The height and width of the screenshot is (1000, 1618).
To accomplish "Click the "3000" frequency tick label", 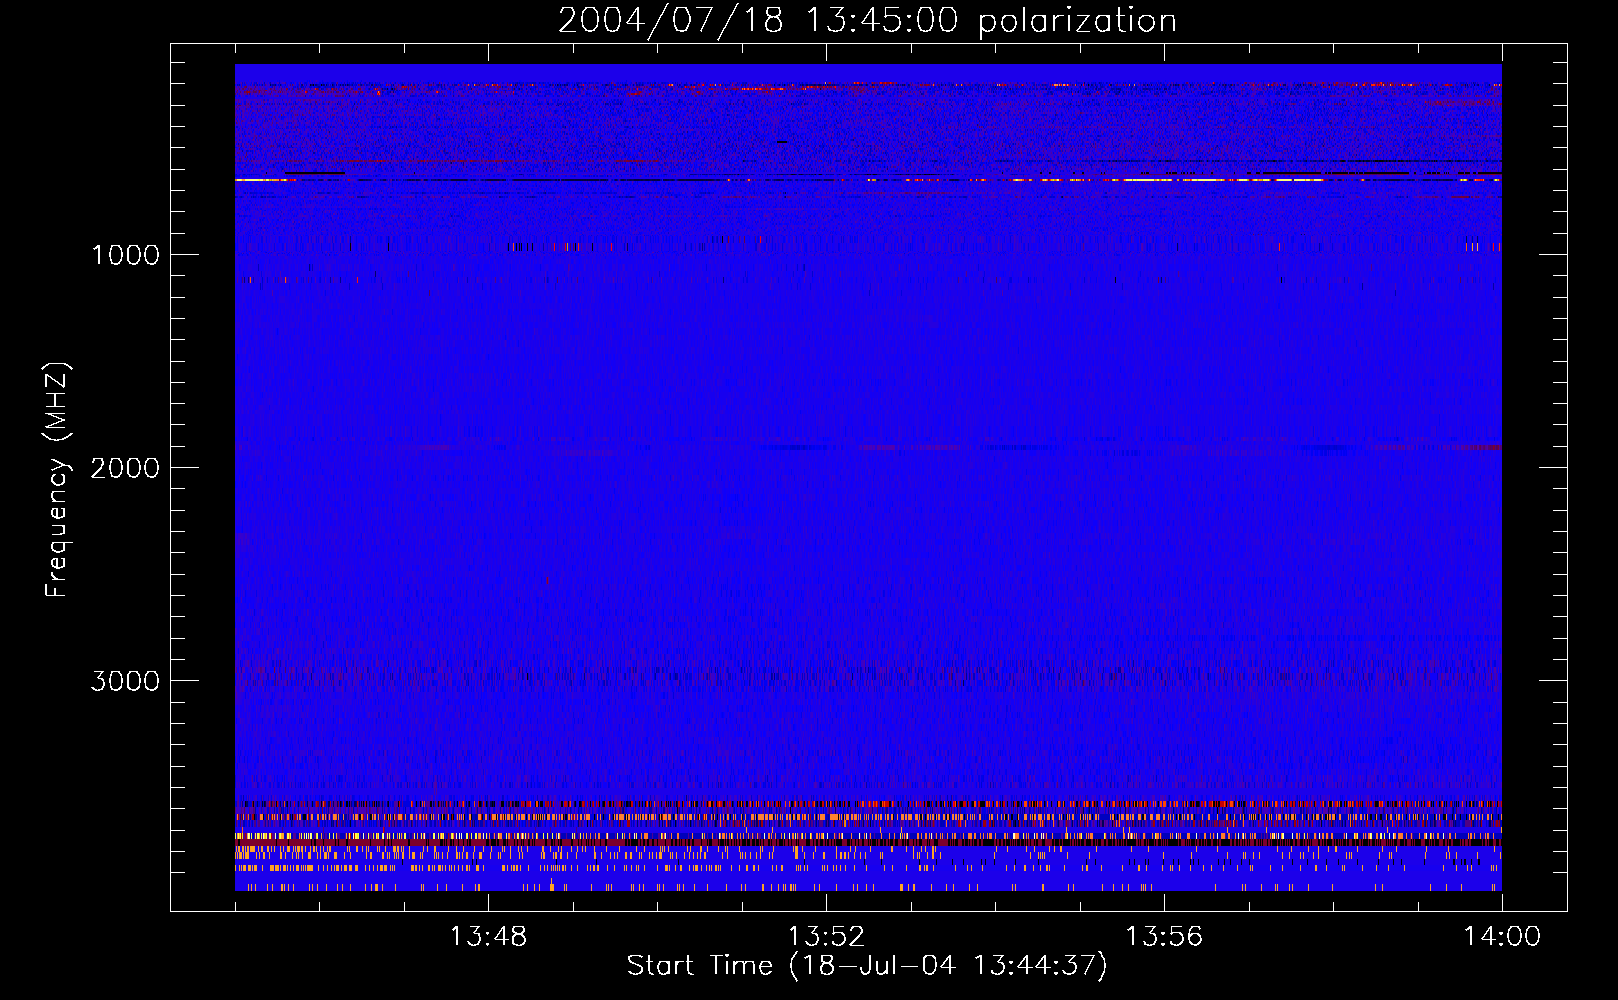I will tap(125, 681).
